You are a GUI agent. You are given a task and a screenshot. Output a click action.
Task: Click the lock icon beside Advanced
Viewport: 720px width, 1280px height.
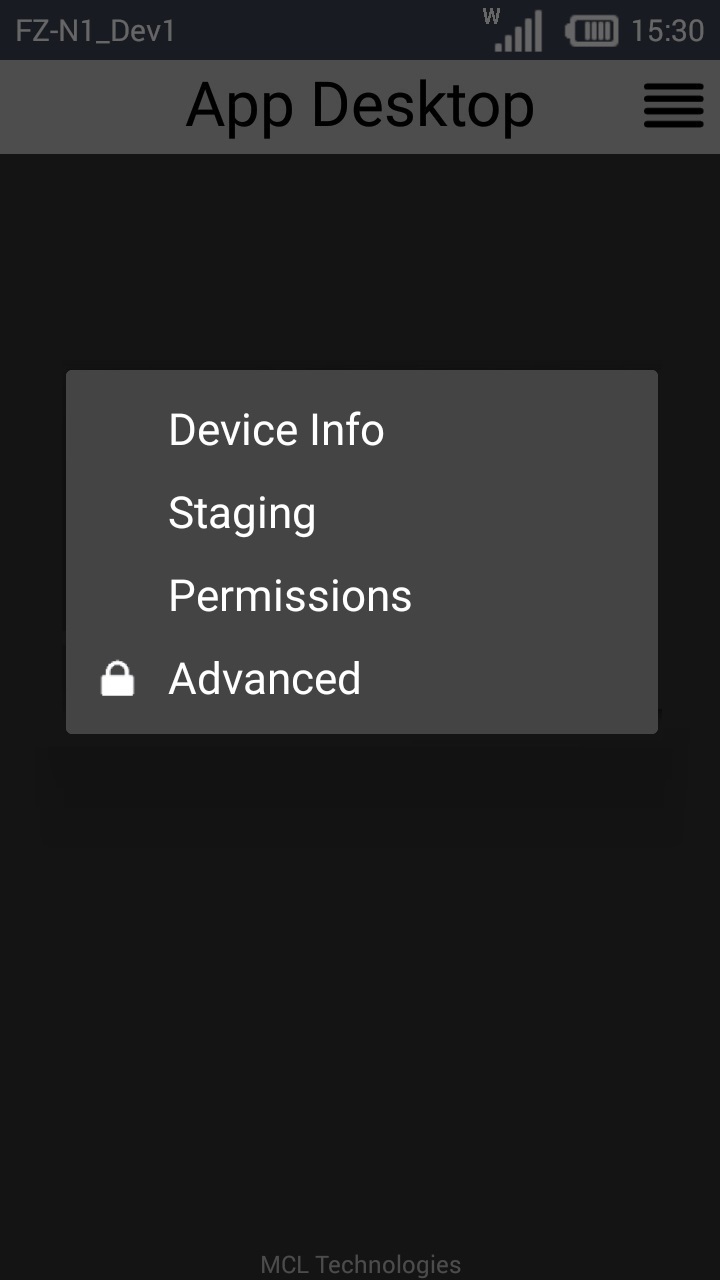pos(117,678)
